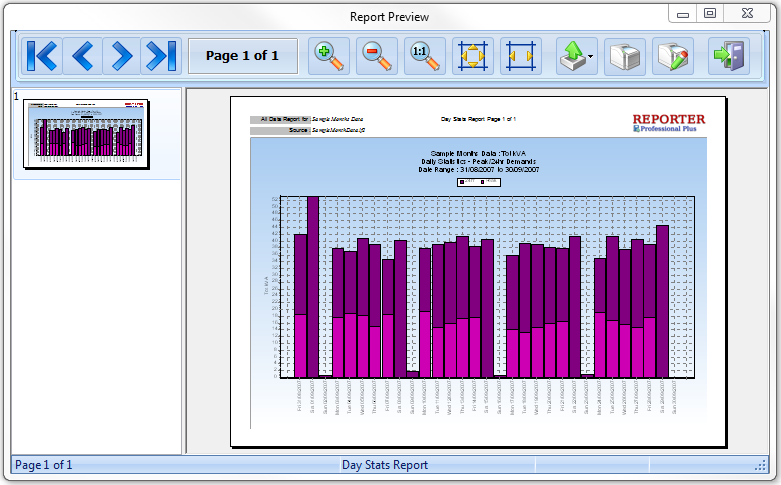
Task: Minimize the Report Preview window
Action: [x=682, y=14]
